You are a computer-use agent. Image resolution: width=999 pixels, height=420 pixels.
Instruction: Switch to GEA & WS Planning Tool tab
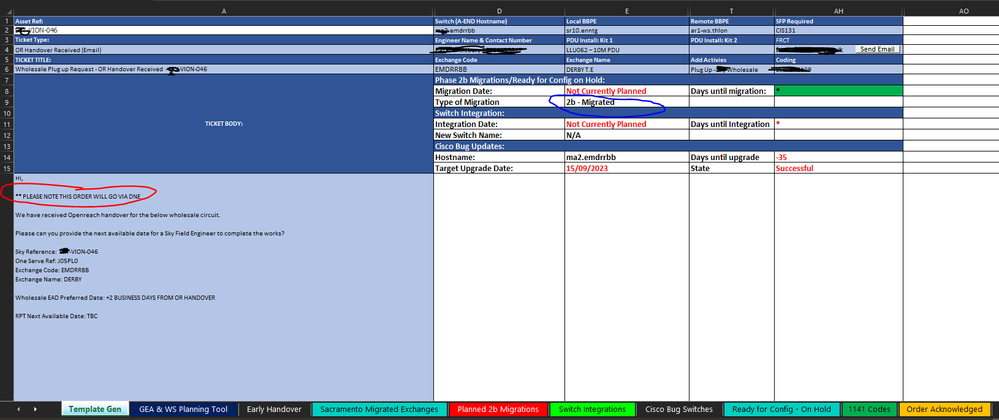[183, 409]
